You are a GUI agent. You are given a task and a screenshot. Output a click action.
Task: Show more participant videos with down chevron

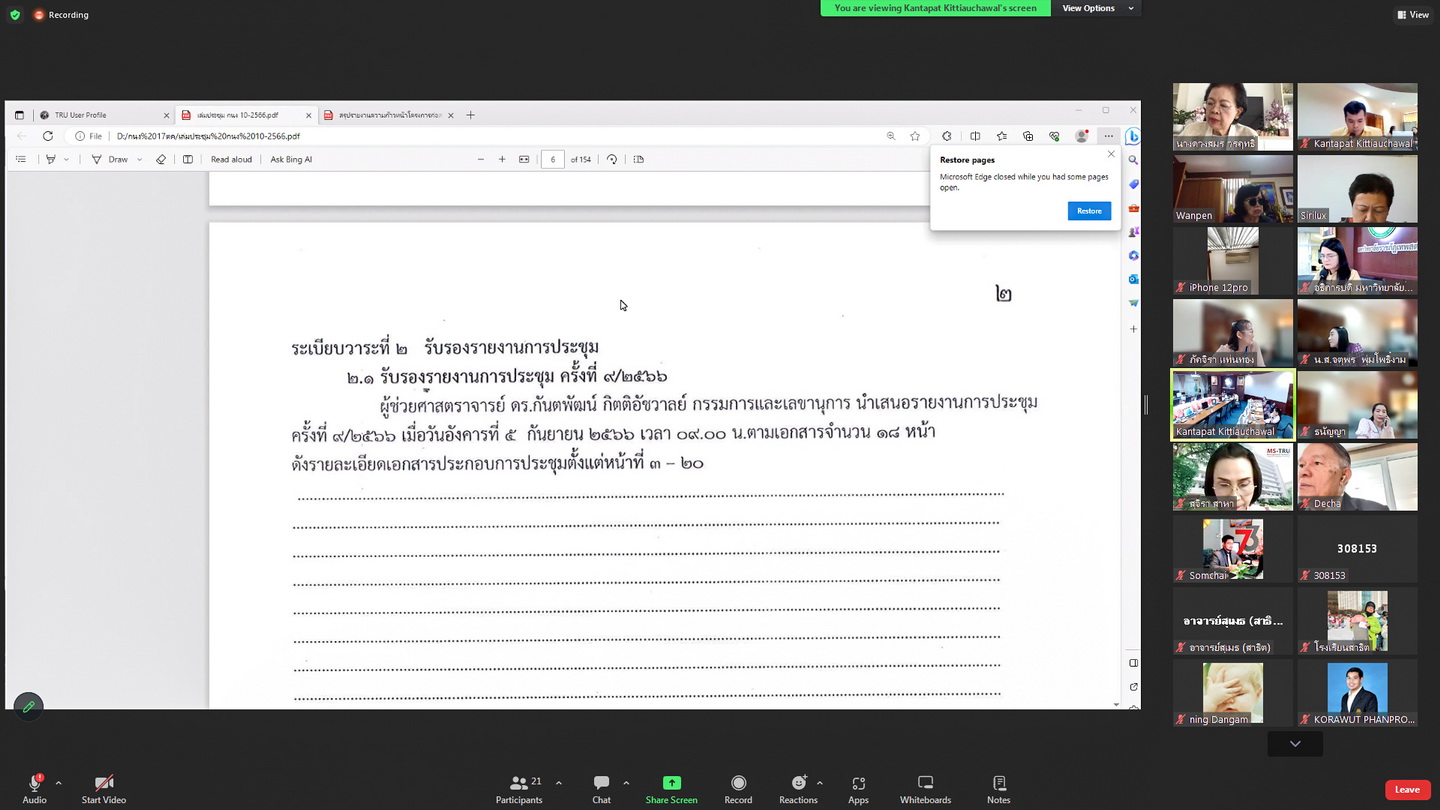(1295, 744)
